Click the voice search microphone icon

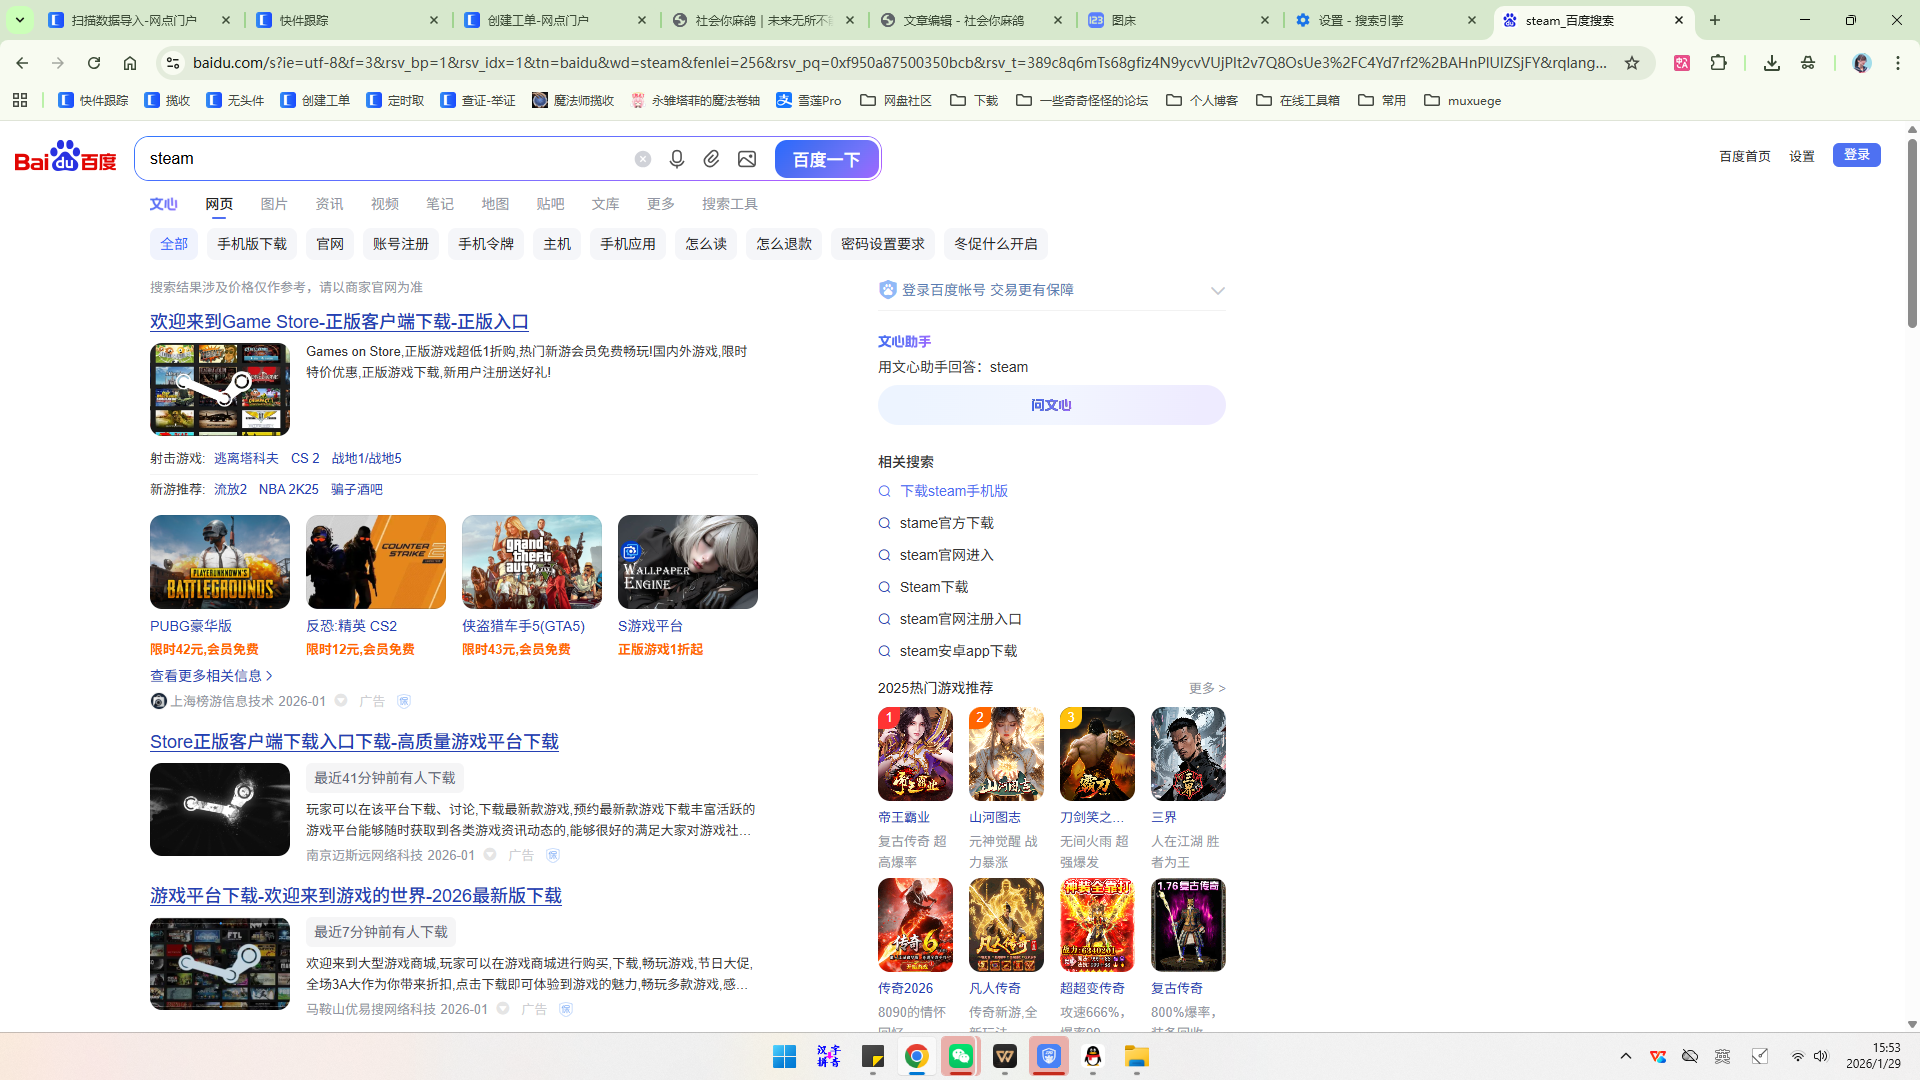point(677,159)
